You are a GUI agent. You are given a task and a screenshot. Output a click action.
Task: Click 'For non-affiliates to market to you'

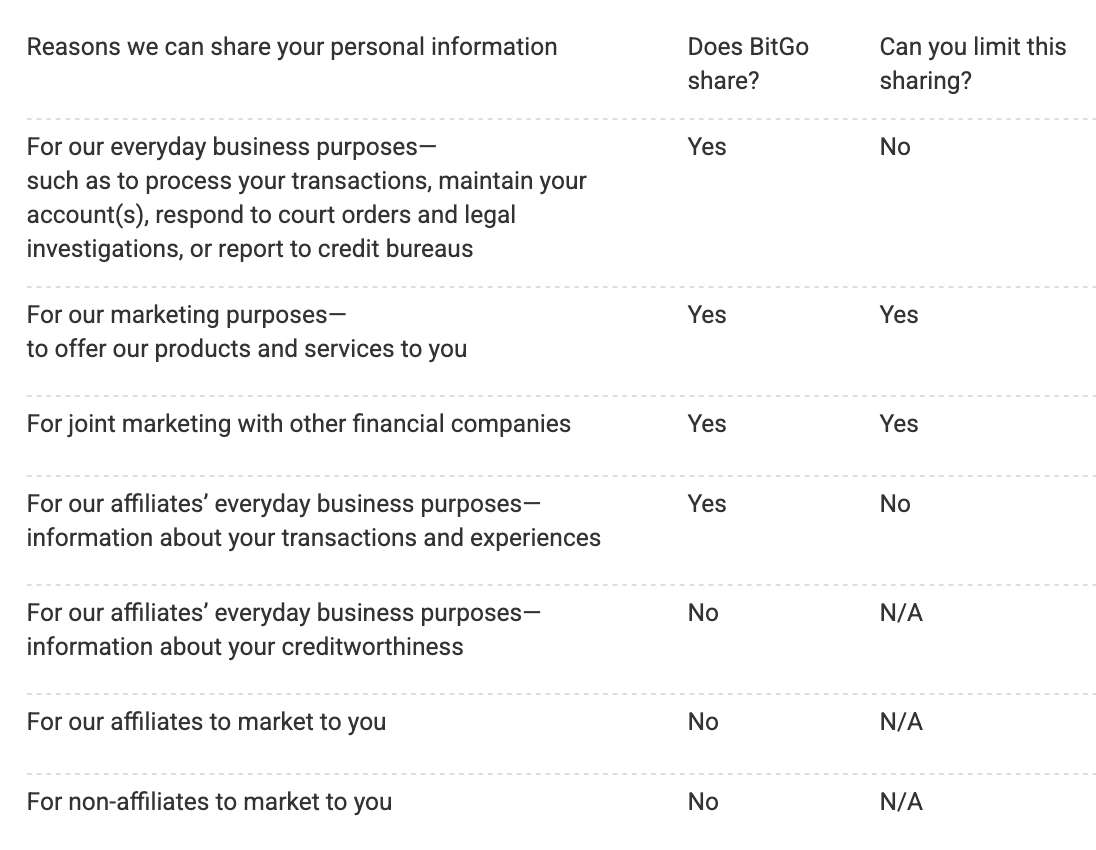point(209,801)
